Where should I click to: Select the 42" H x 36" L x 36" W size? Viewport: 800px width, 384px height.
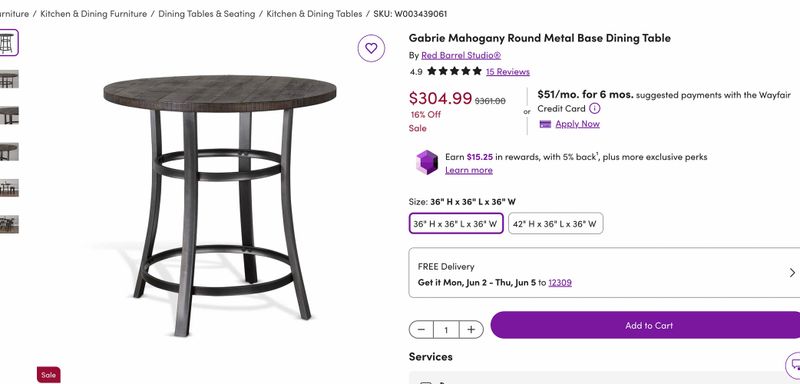pyautogui.click(x=556, y=223)
